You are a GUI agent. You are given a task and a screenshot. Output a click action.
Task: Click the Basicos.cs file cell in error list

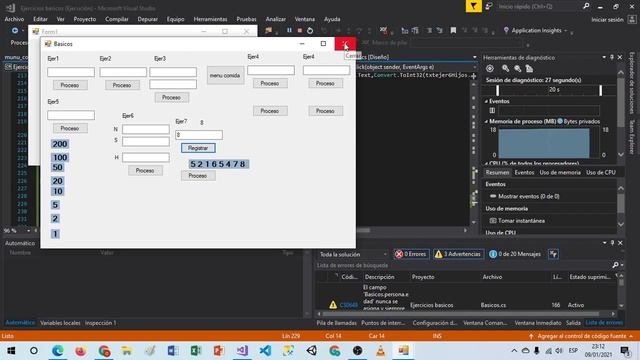coord(493,305)
